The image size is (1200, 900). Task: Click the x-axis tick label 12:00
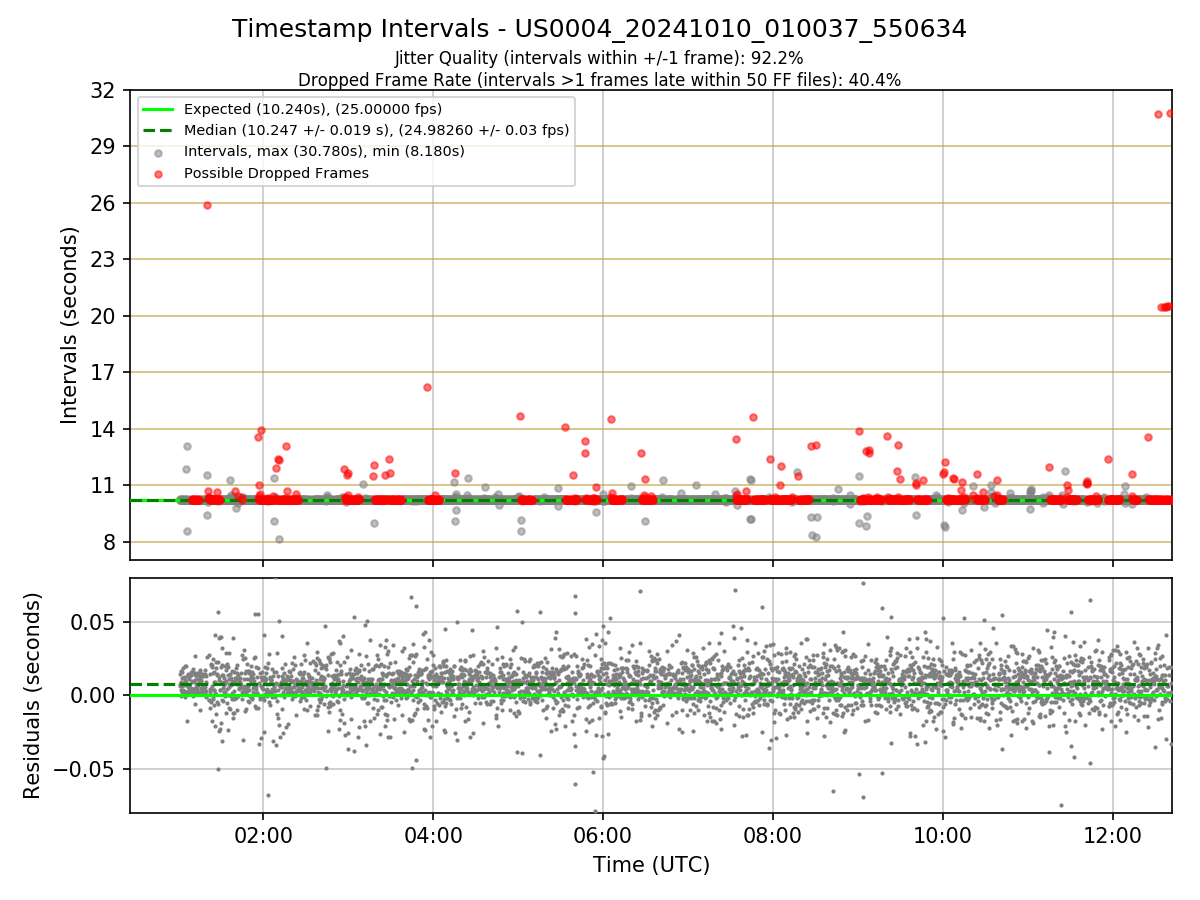tap(1113, 834)
